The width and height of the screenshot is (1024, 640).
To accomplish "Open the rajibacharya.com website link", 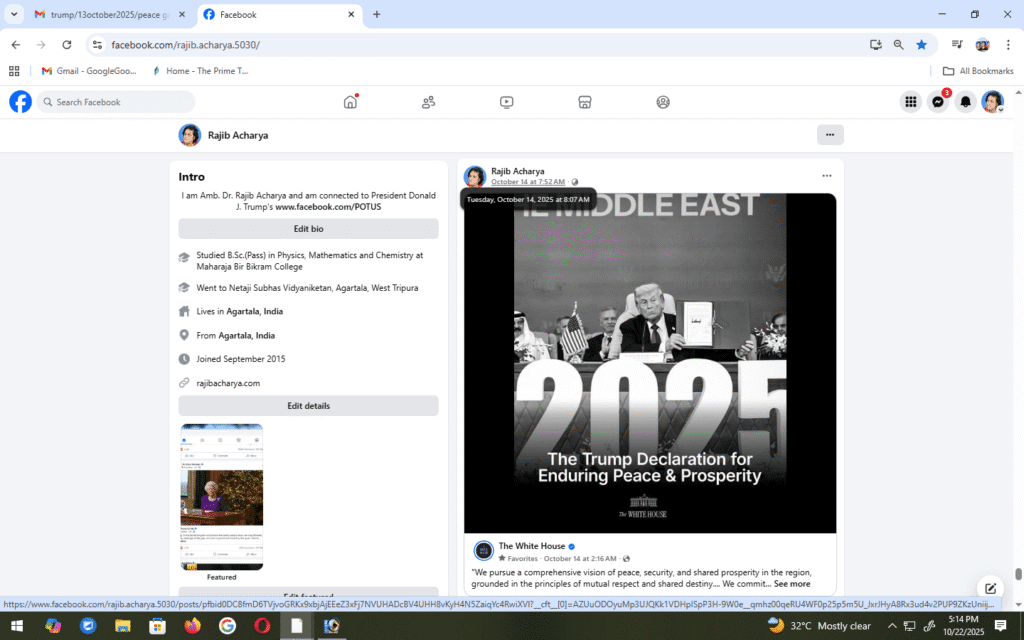I will 228,383.
